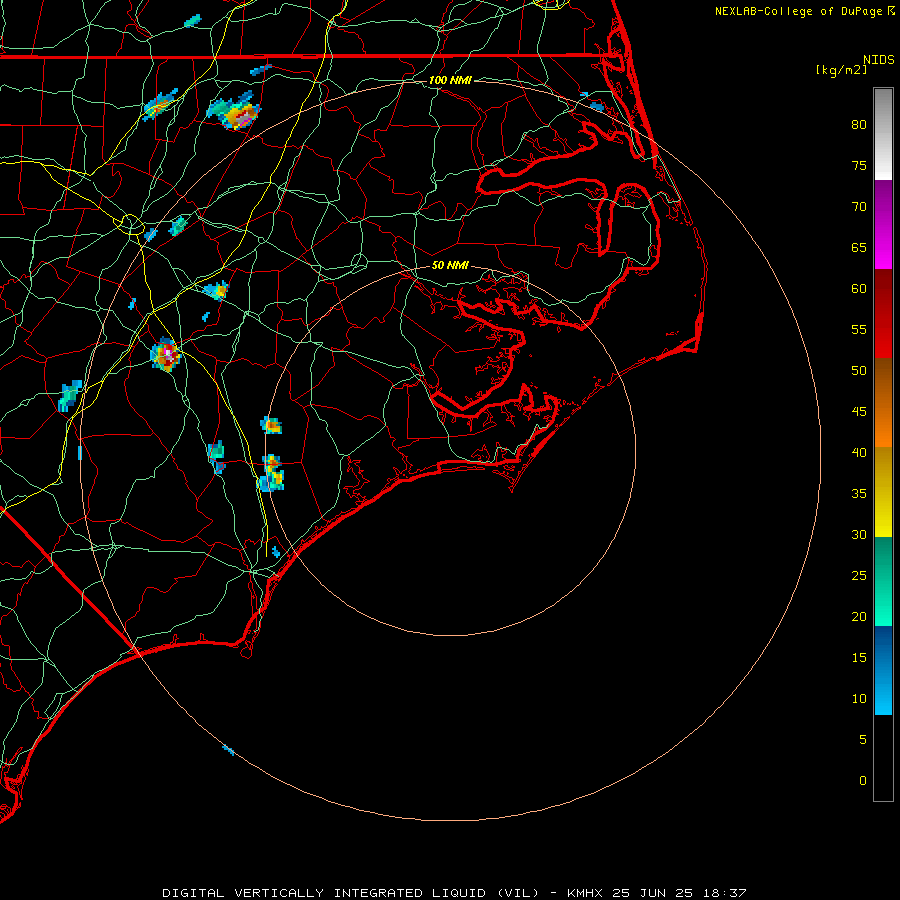
Task: Click the NEXLAB-College of DuPage label
Action: (799, 11)
